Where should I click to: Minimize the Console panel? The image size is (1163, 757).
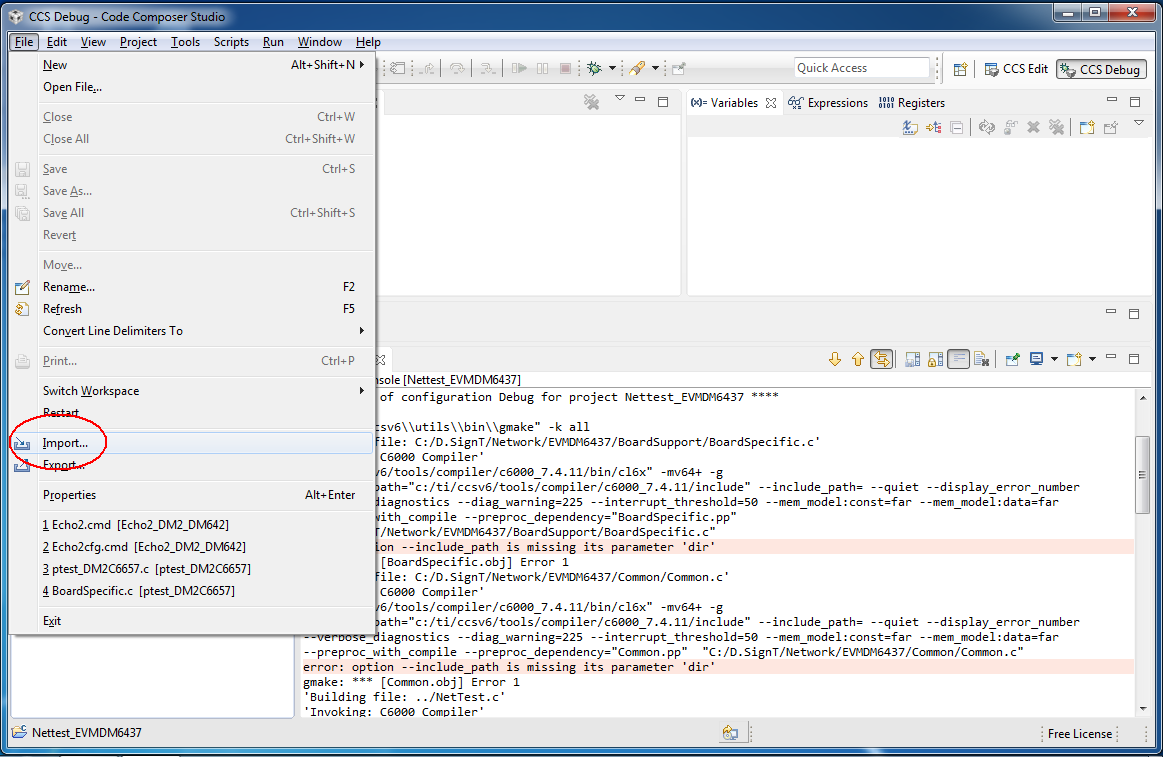(x=1111, y=357)
